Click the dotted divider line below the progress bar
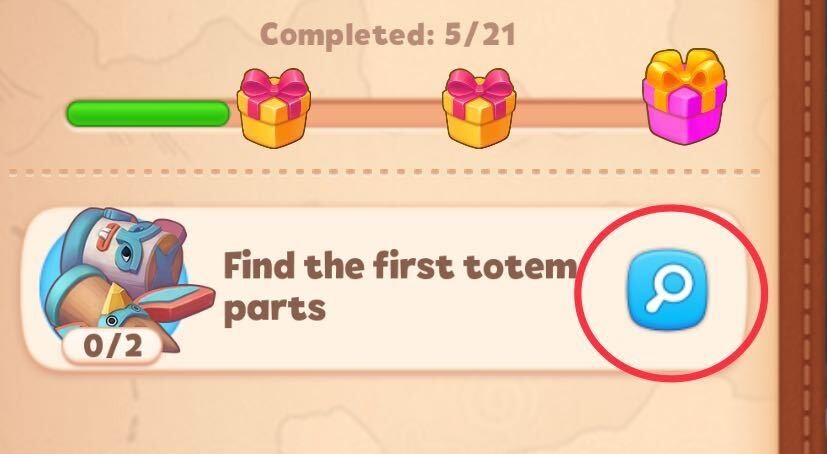The width and height of the screenshot is (827, 454). tap(384, 172)
